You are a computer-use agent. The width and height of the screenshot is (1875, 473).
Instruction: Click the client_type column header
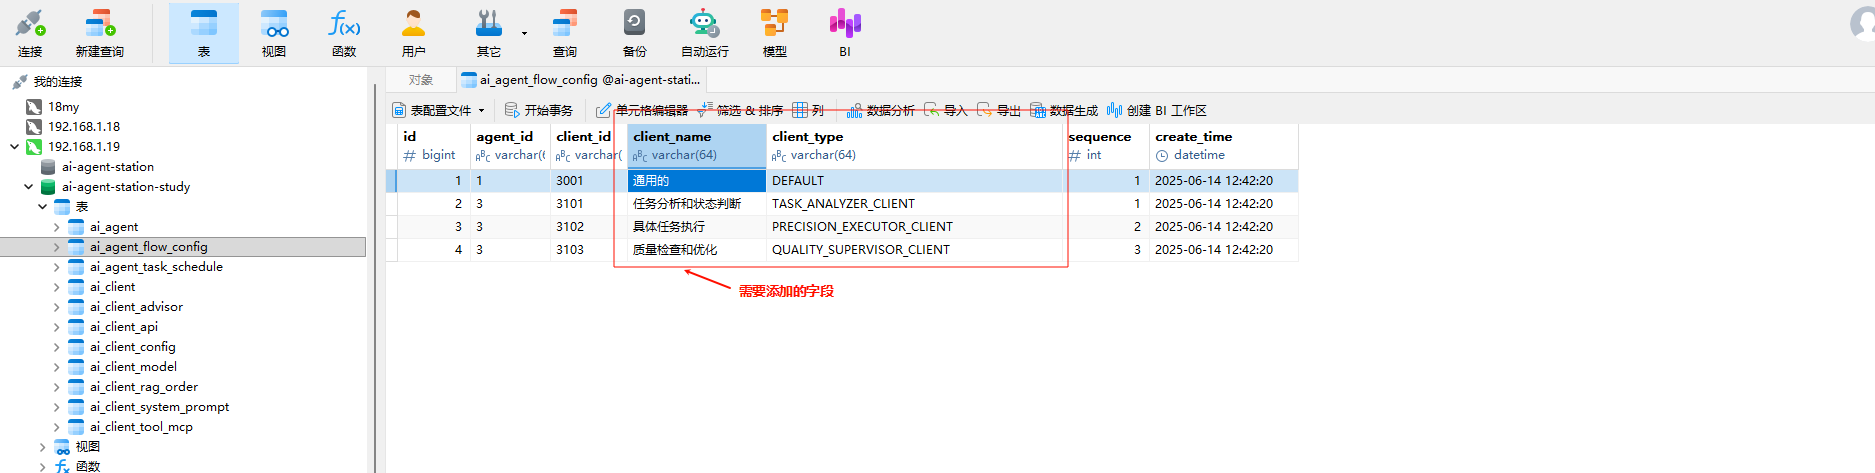click(807, 137)
